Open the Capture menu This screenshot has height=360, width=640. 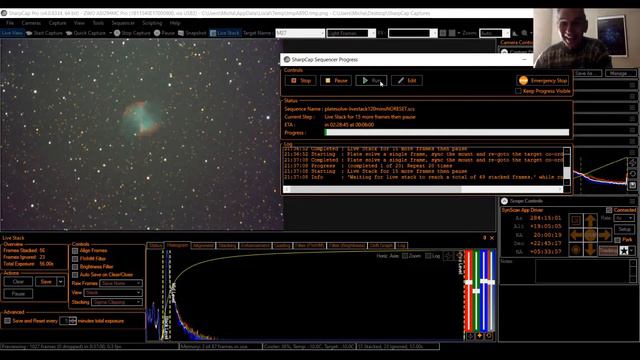point(58,23)
